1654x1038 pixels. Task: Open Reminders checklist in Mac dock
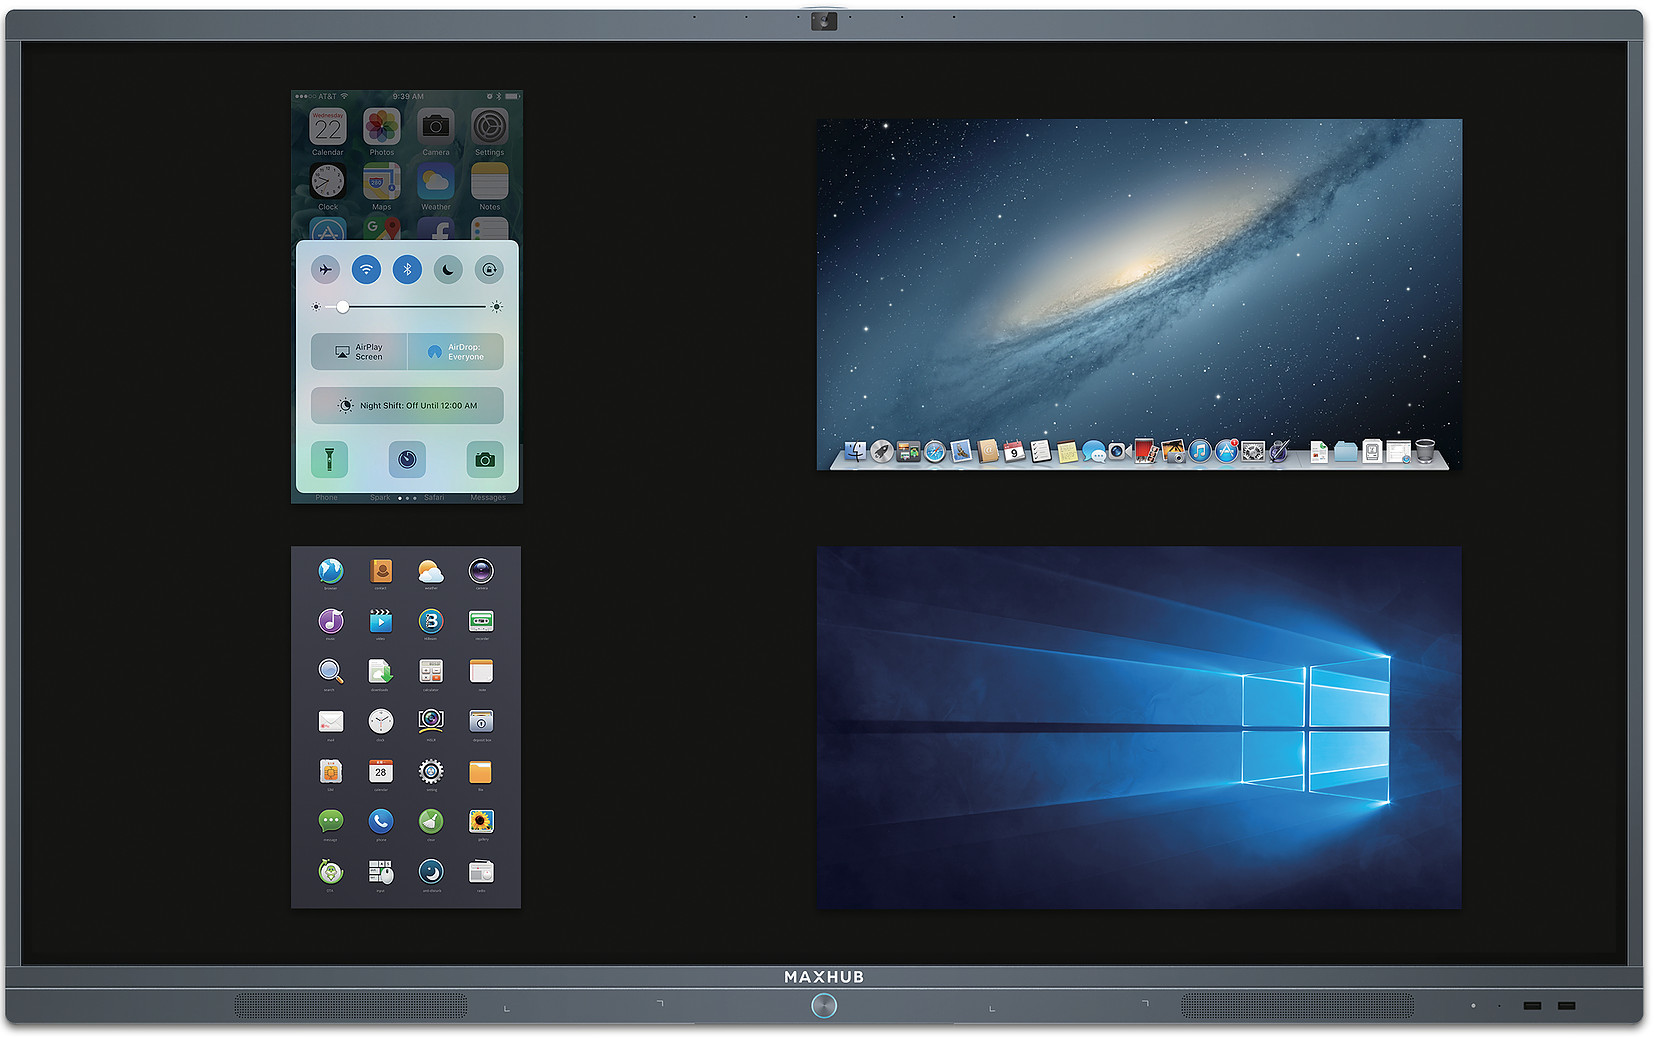point(1040,451)
